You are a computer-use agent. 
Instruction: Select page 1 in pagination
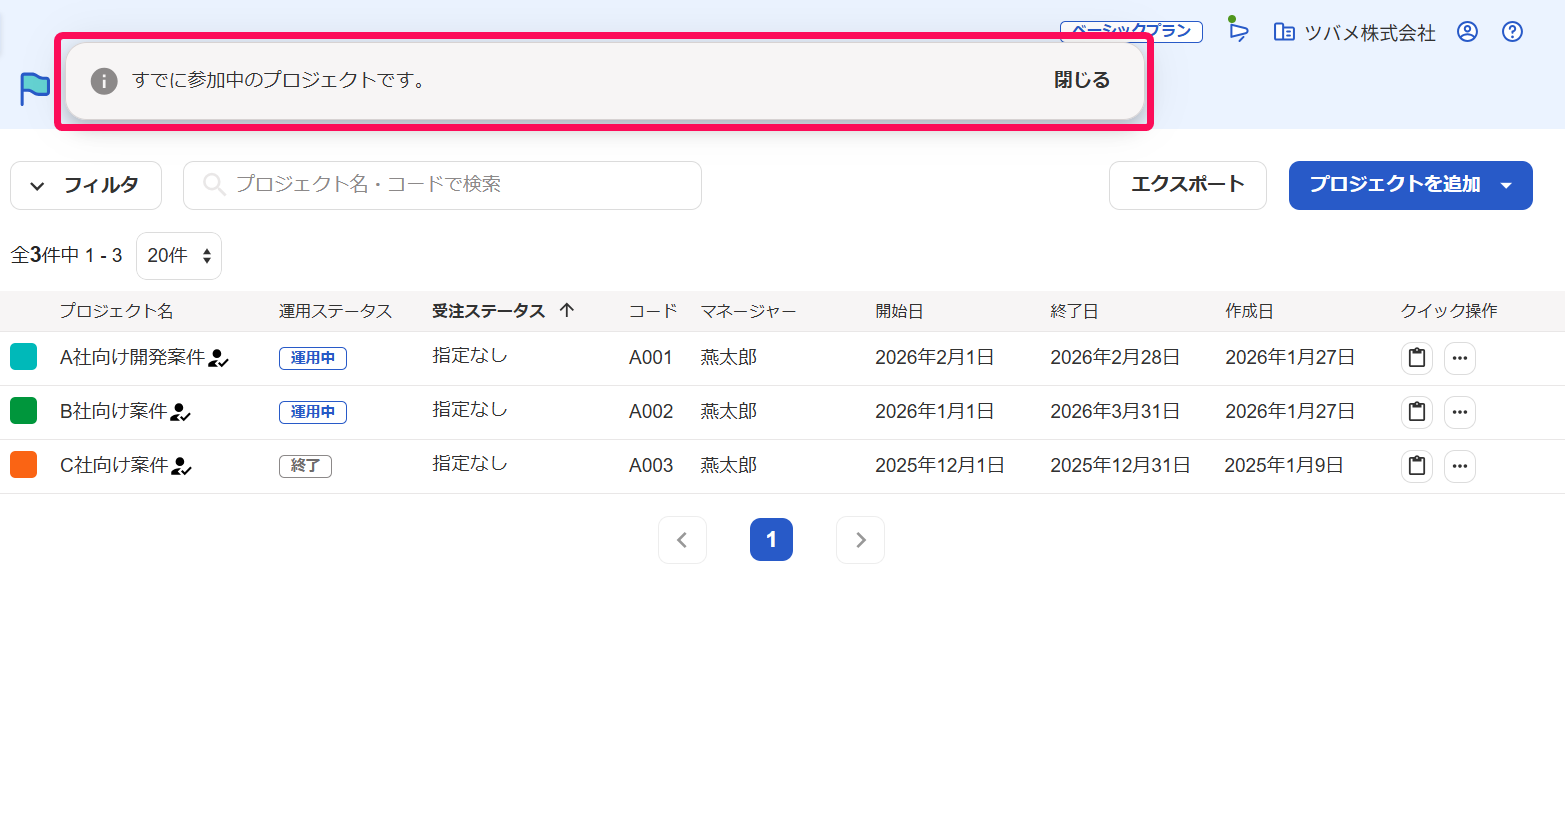(x=771, y=540)
